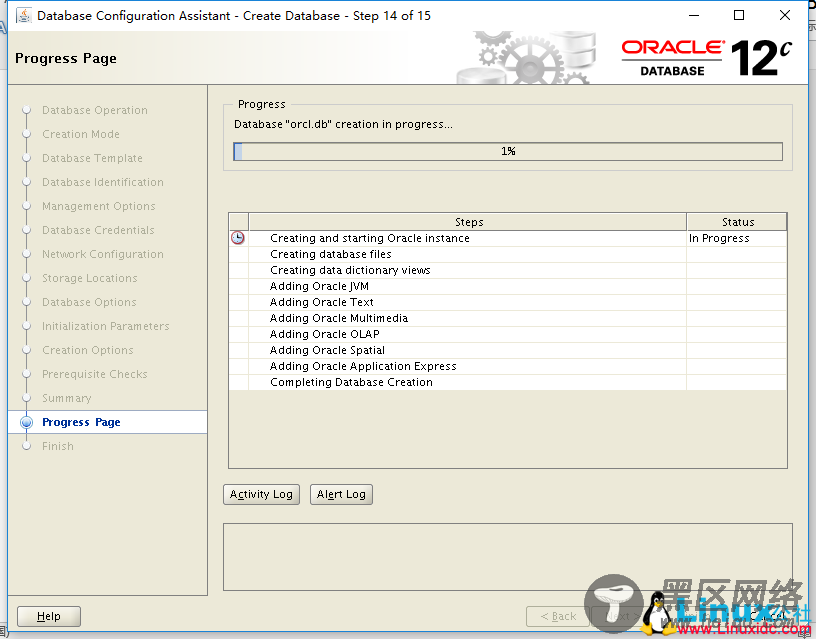Viewport: 816px width, 639px height.
Task: Select the Initialization Parameters step
Action: [106, 326]
